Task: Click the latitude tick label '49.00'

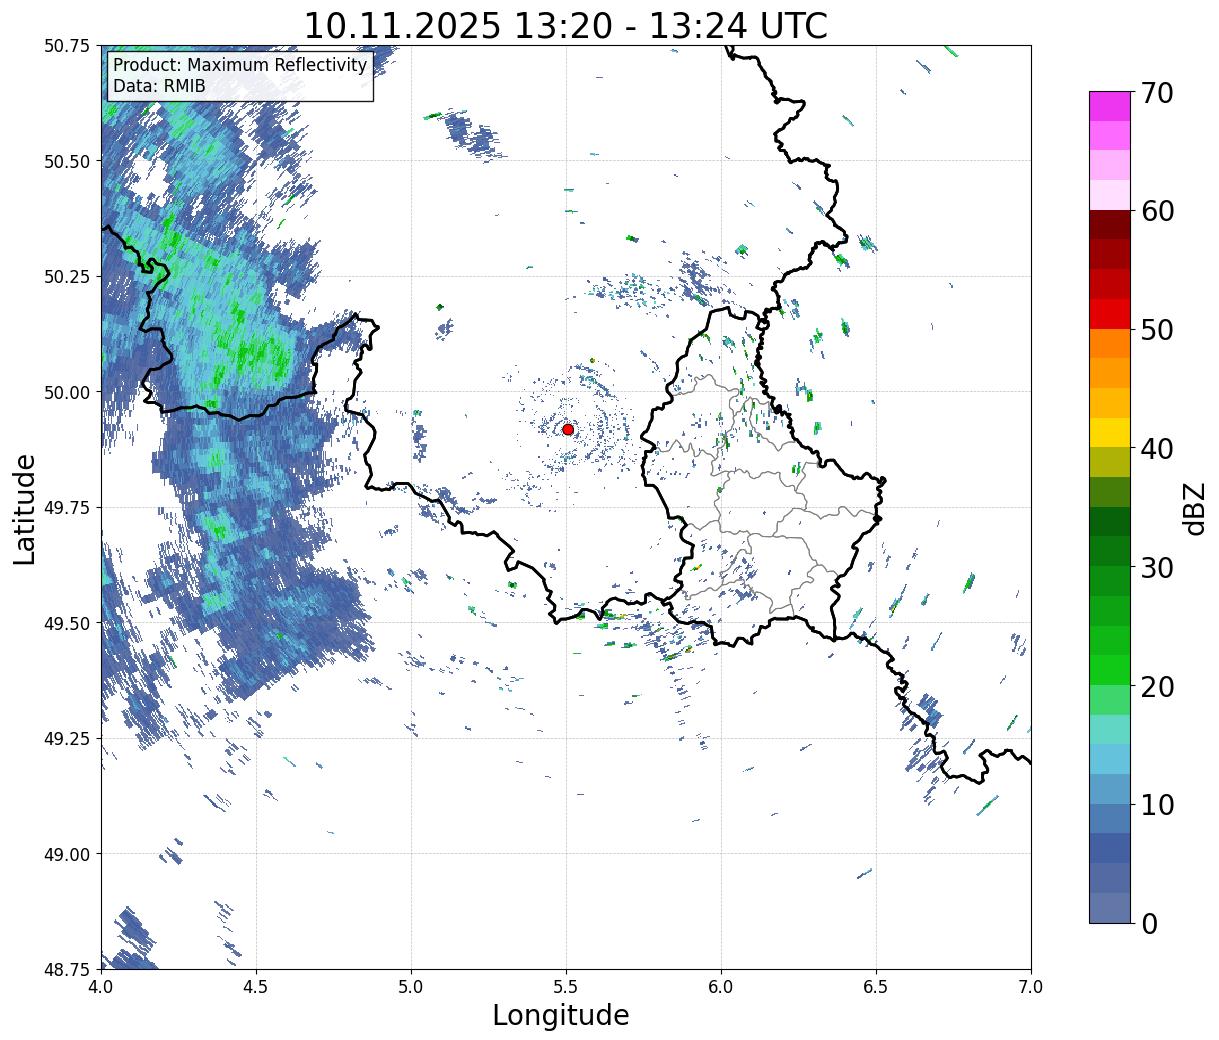Action: pos(67,854)
